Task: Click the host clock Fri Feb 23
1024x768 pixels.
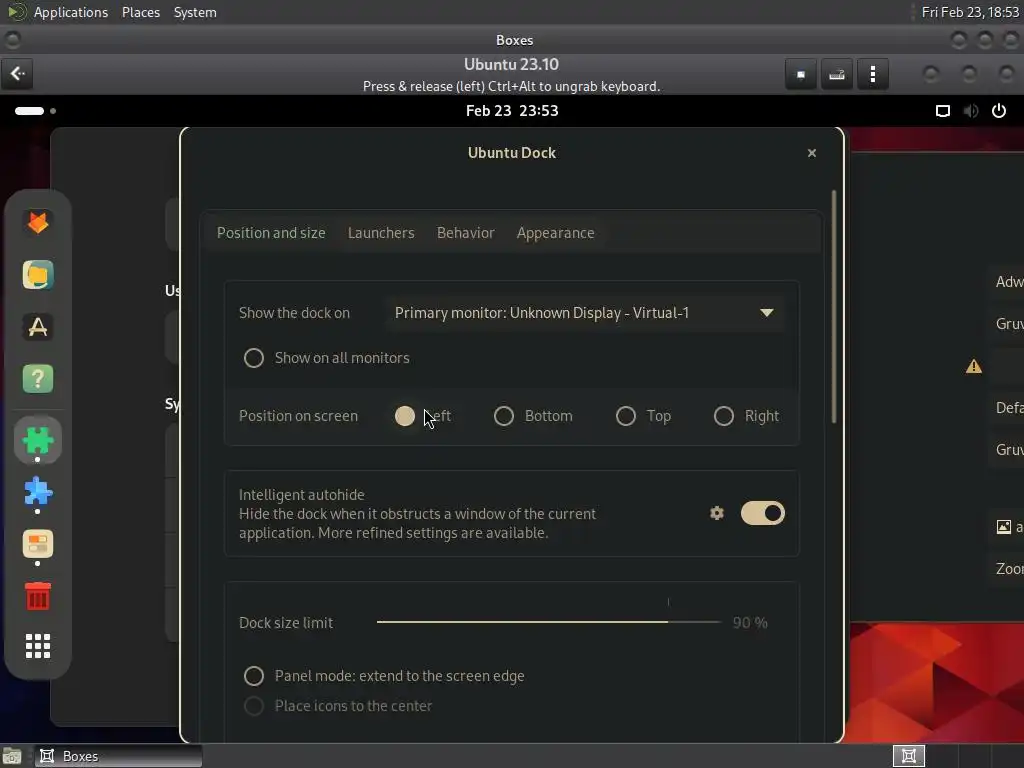Action: 970,12
